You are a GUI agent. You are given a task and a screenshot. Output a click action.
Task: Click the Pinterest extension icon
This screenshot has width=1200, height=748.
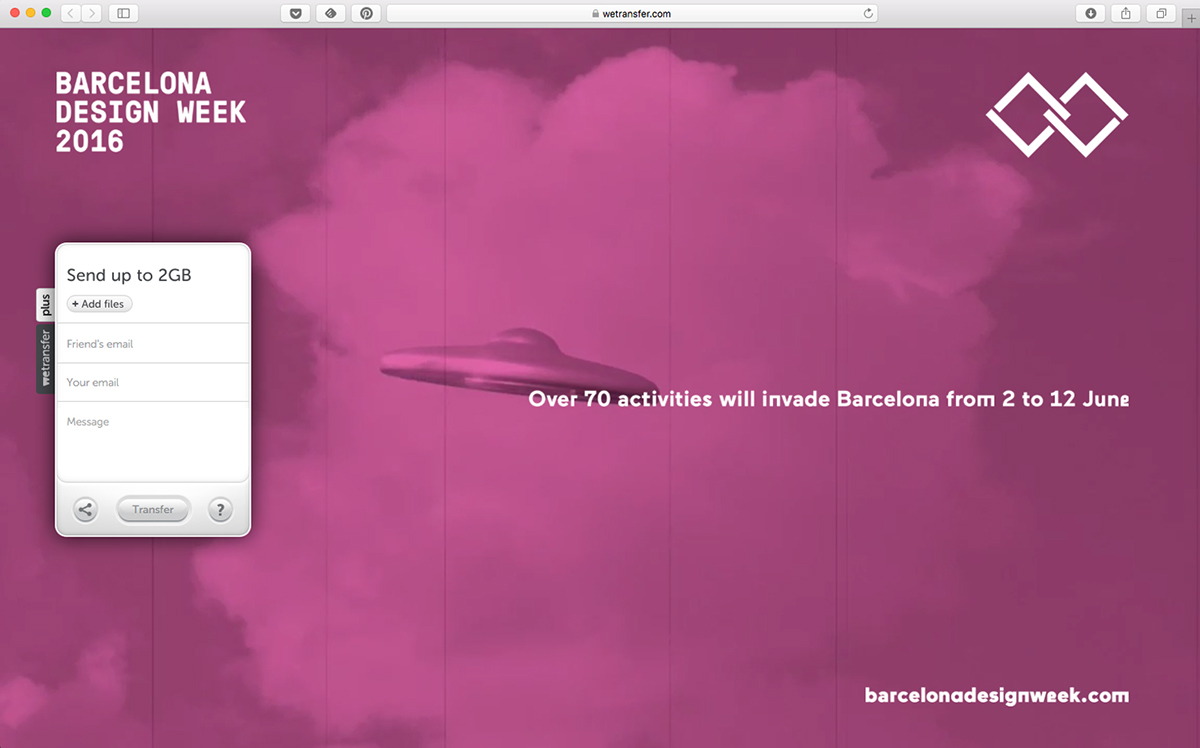pyautogui.click(x=367, y=13)
